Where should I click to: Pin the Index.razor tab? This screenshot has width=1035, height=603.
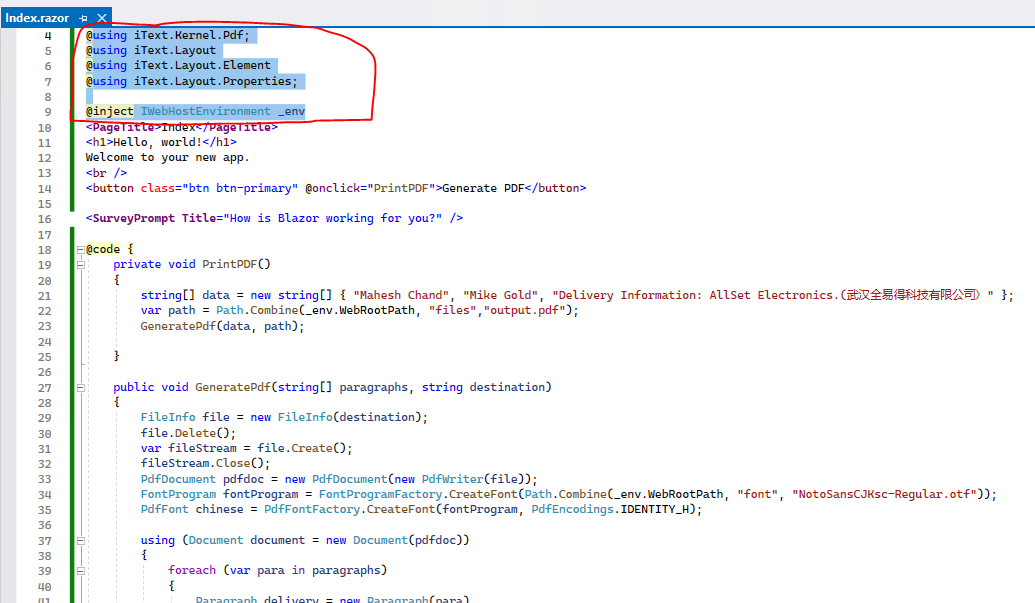[83, 18]
